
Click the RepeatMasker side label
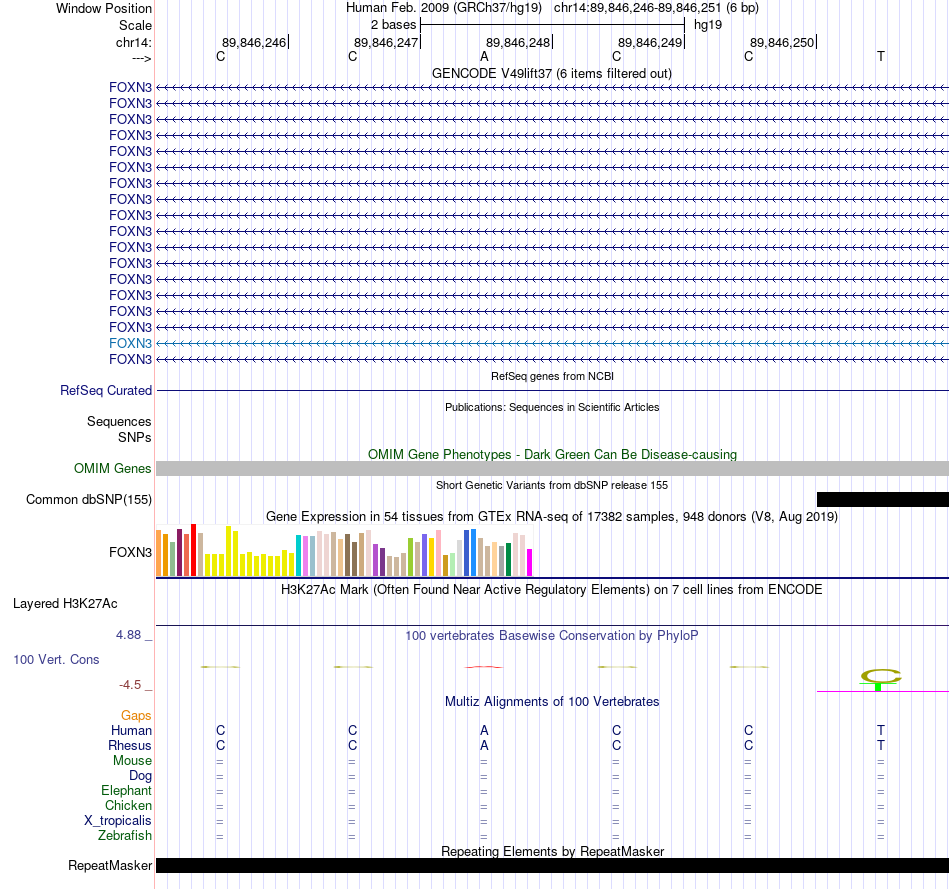(x=110, y=865)
